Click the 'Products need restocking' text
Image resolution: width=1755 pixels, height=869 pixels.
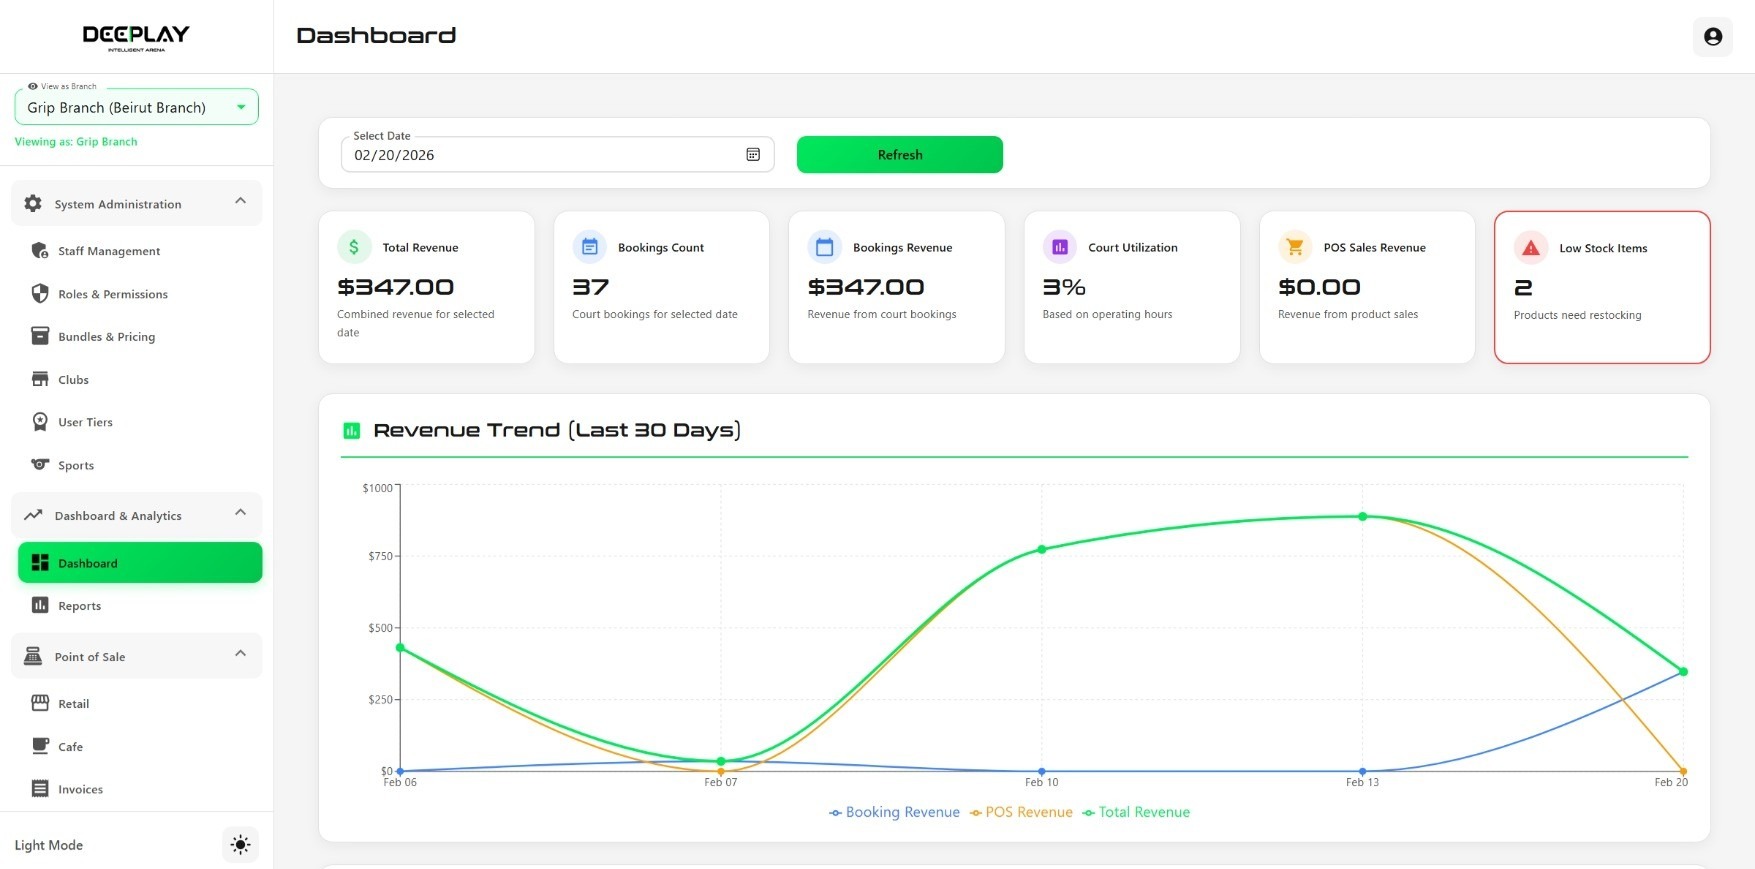coord(1577,315)
